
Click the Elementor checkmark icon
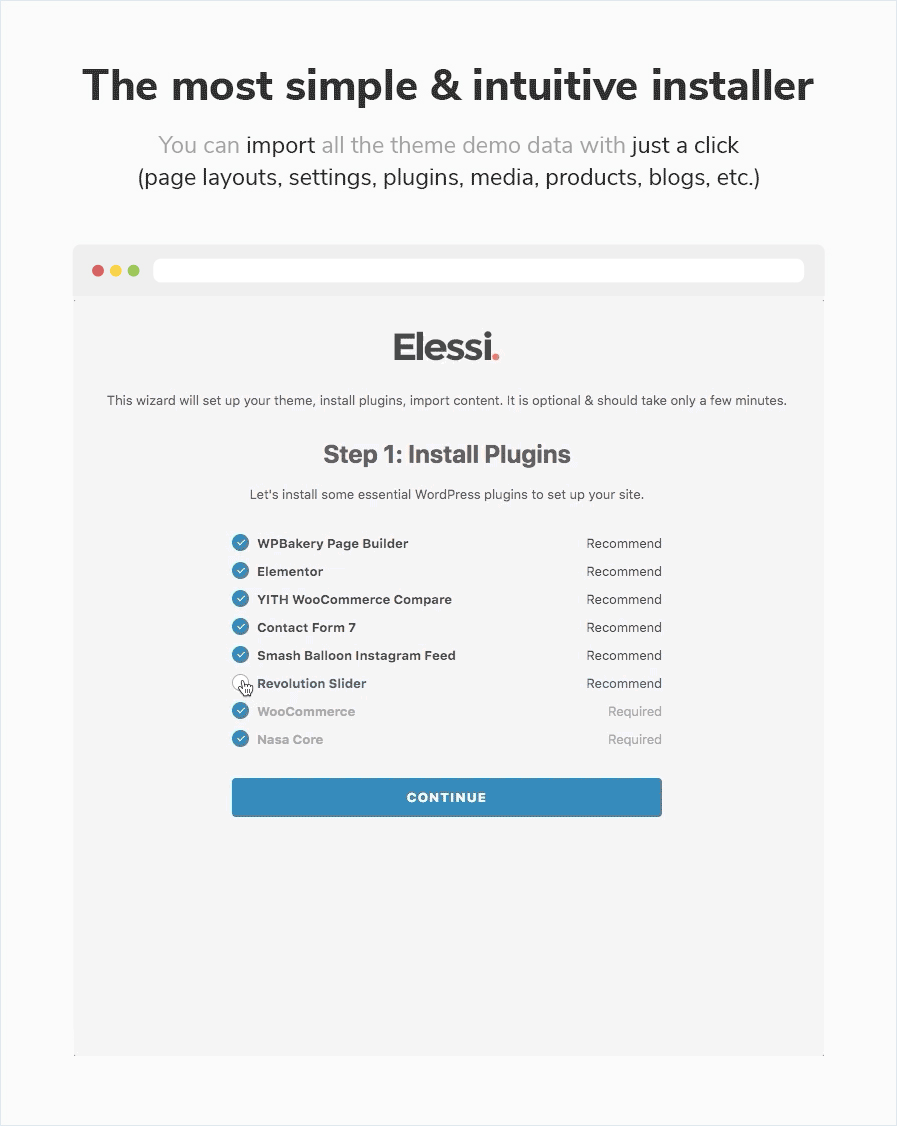tap(240, 570)
